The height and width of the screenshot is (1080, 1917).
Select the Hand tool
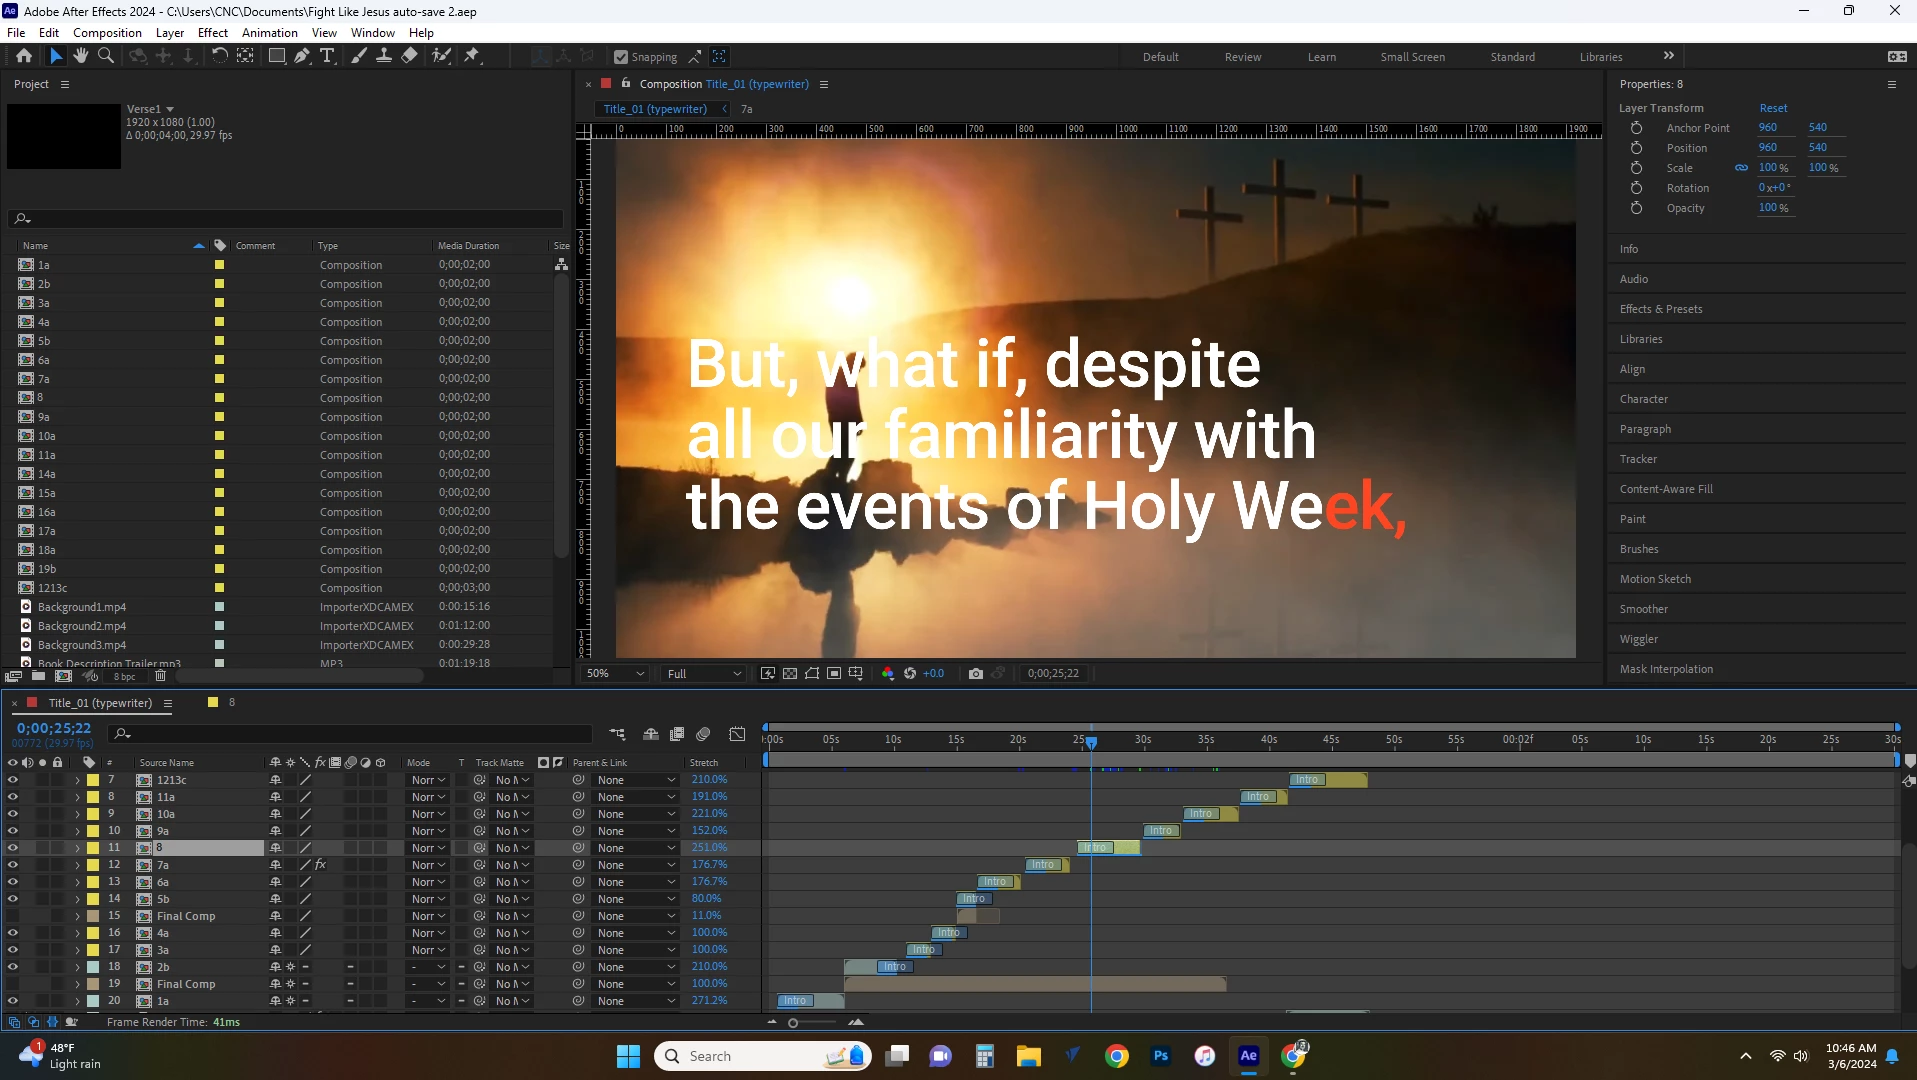click(81, 56)
